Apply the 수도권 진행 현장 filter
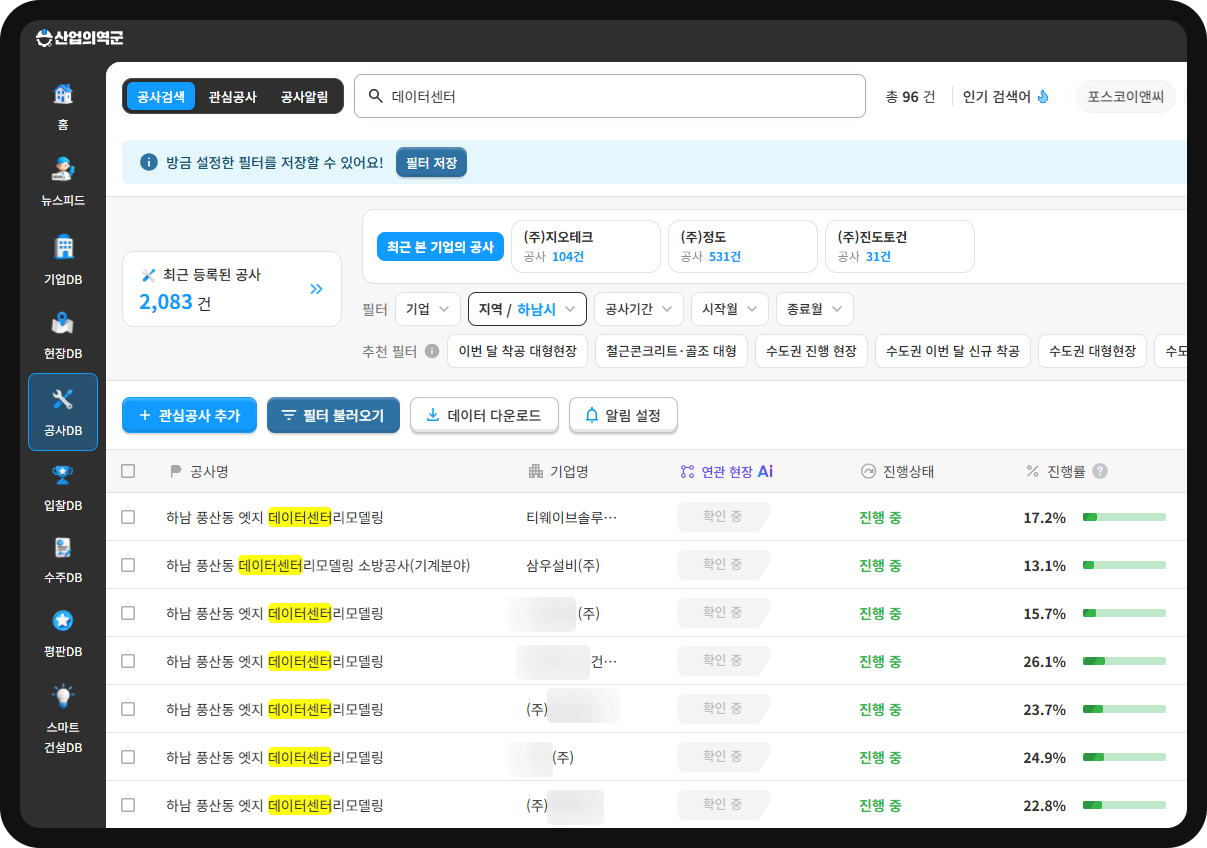This screenshot has width=1207, height=848. pyautogui.click(x=811, y=351)
